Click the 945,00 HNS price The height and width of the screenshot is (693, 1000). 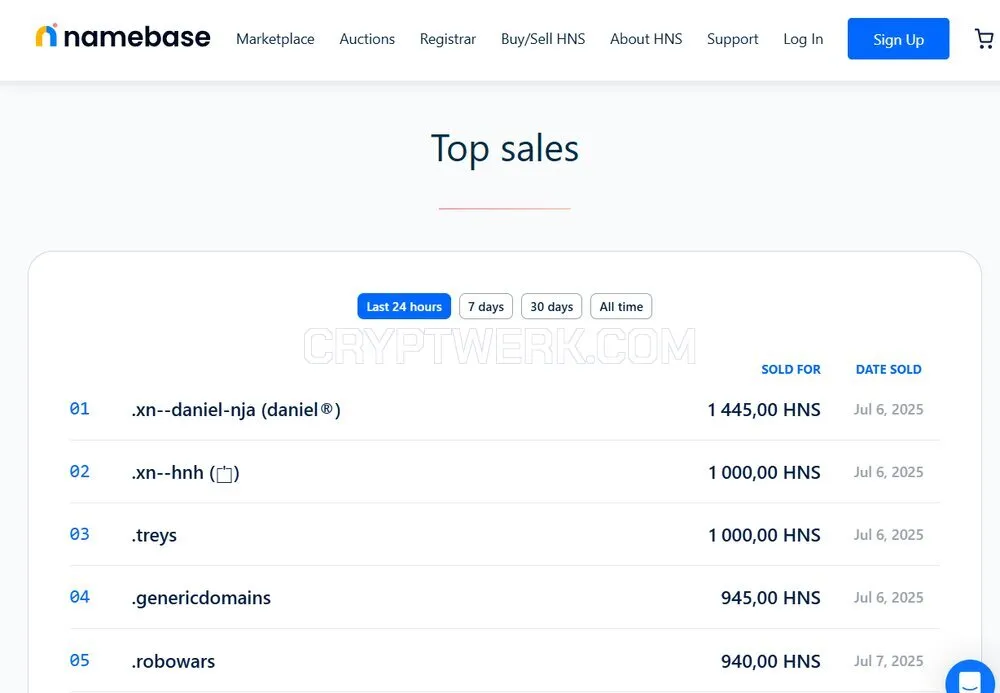tap(770, 597)
